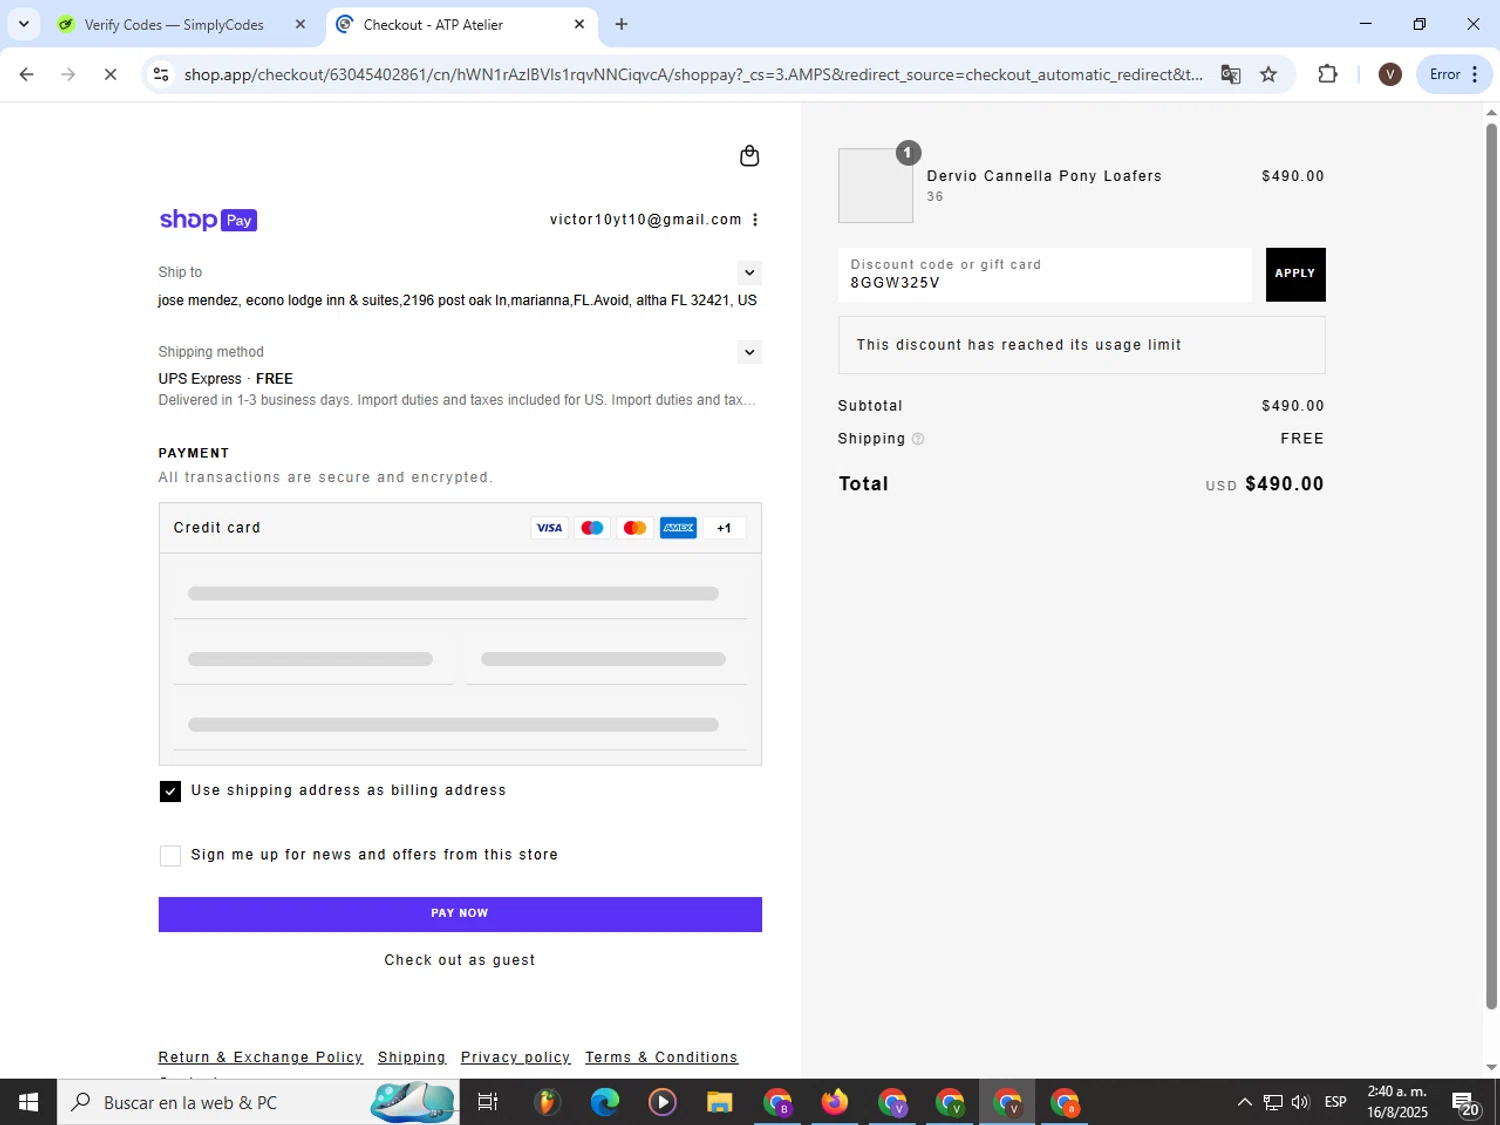Screen dimensions: 1500x1125
Task: Open the clock showing 2:40 a. m.
Action: [x=1397, y=1102]
